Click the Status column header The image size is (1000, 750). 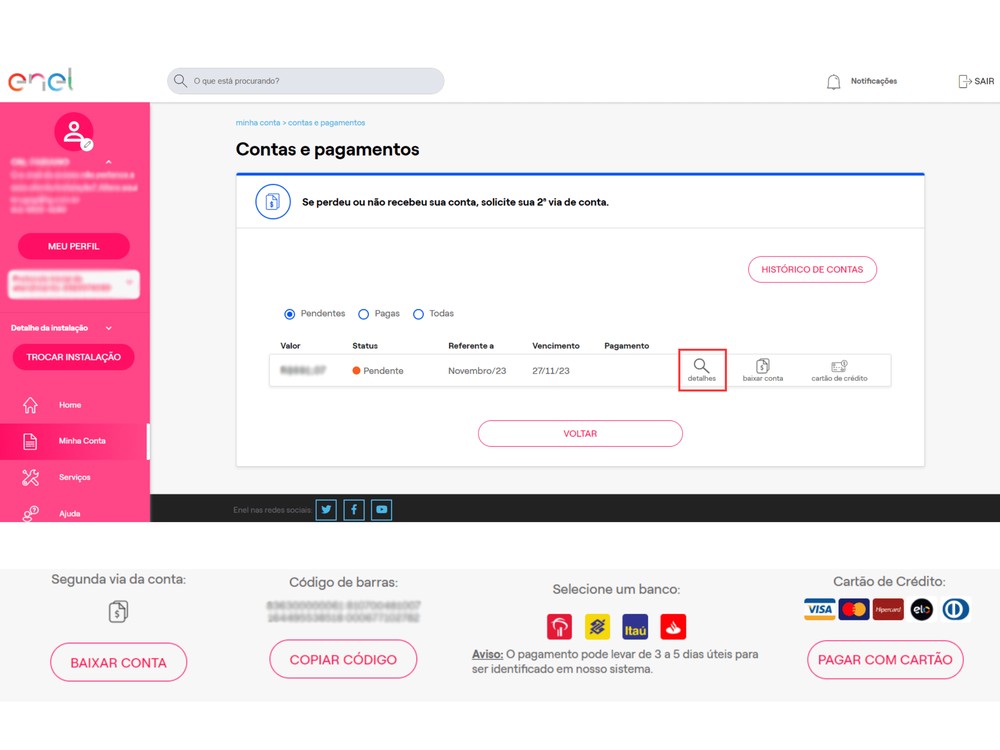pos(365,346)
